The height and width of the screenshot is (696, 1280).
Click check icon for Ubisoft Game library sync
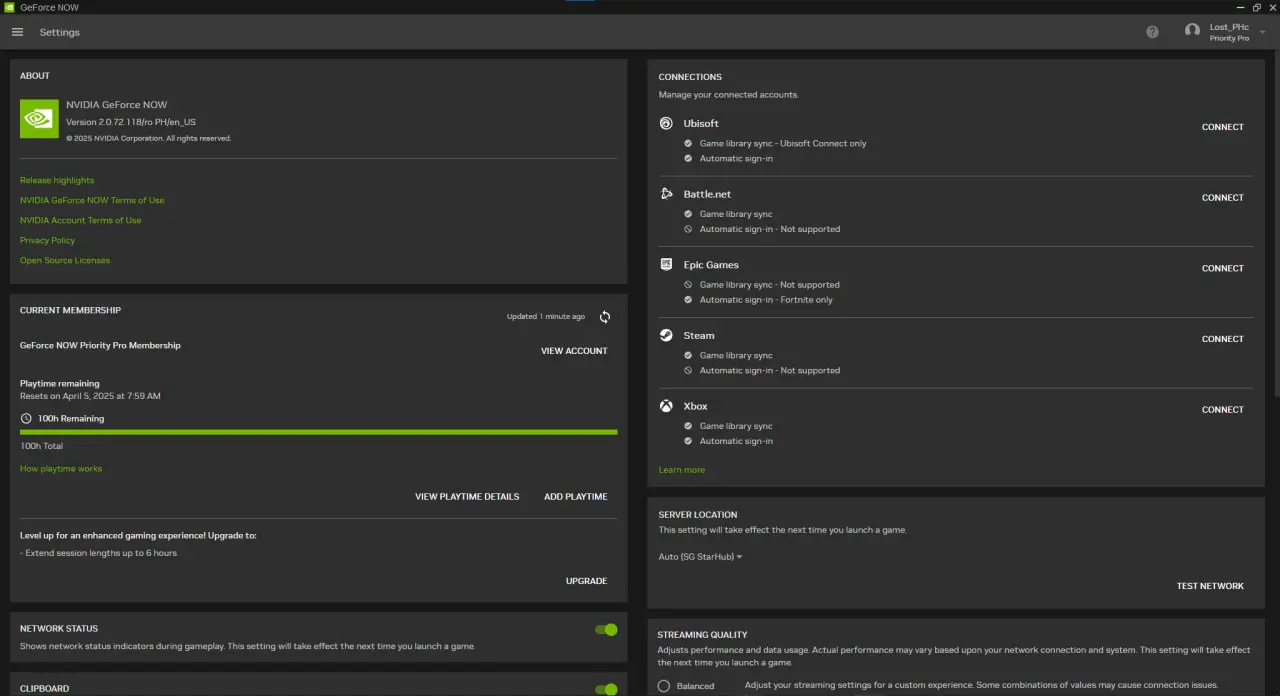[688, 143]
